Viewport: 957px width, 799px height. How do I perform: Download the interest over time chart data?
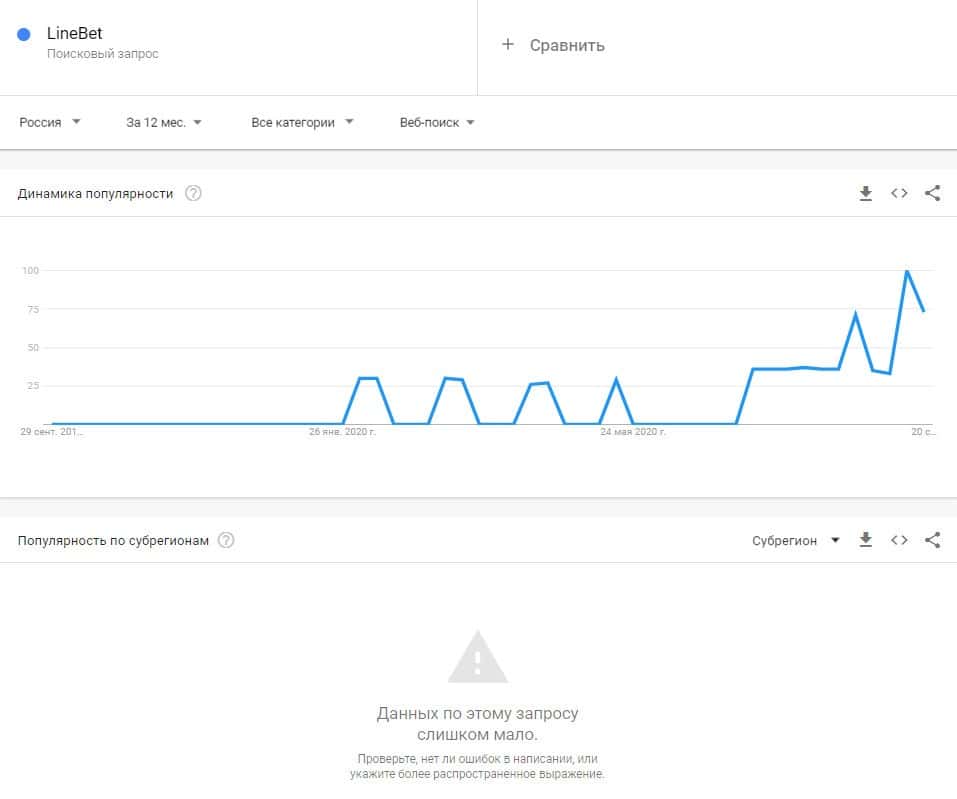(865, 193)
